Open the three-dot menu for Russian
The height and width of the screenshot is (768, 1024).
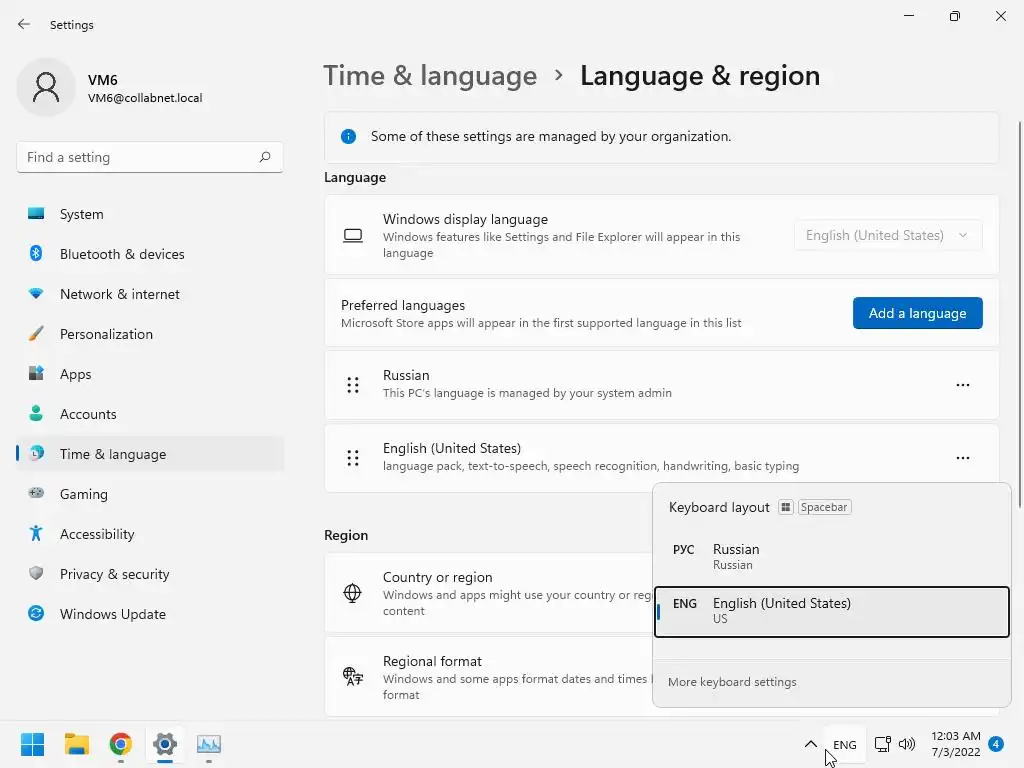tap(963, 385)
